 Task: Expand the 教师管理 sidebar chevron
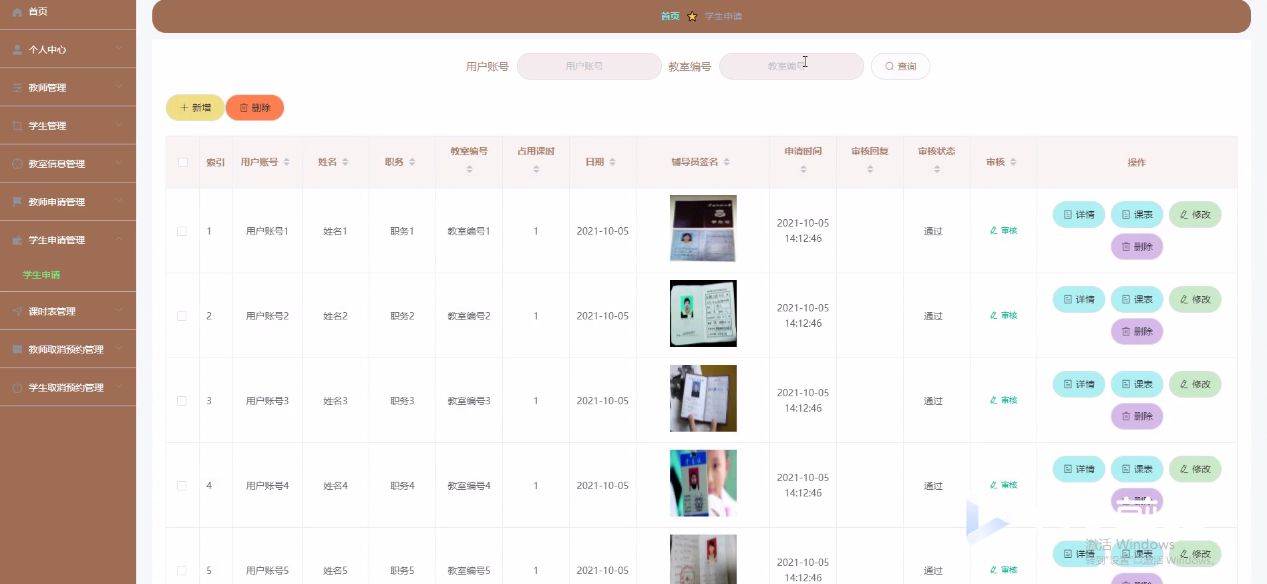click(x=119, y=87)
